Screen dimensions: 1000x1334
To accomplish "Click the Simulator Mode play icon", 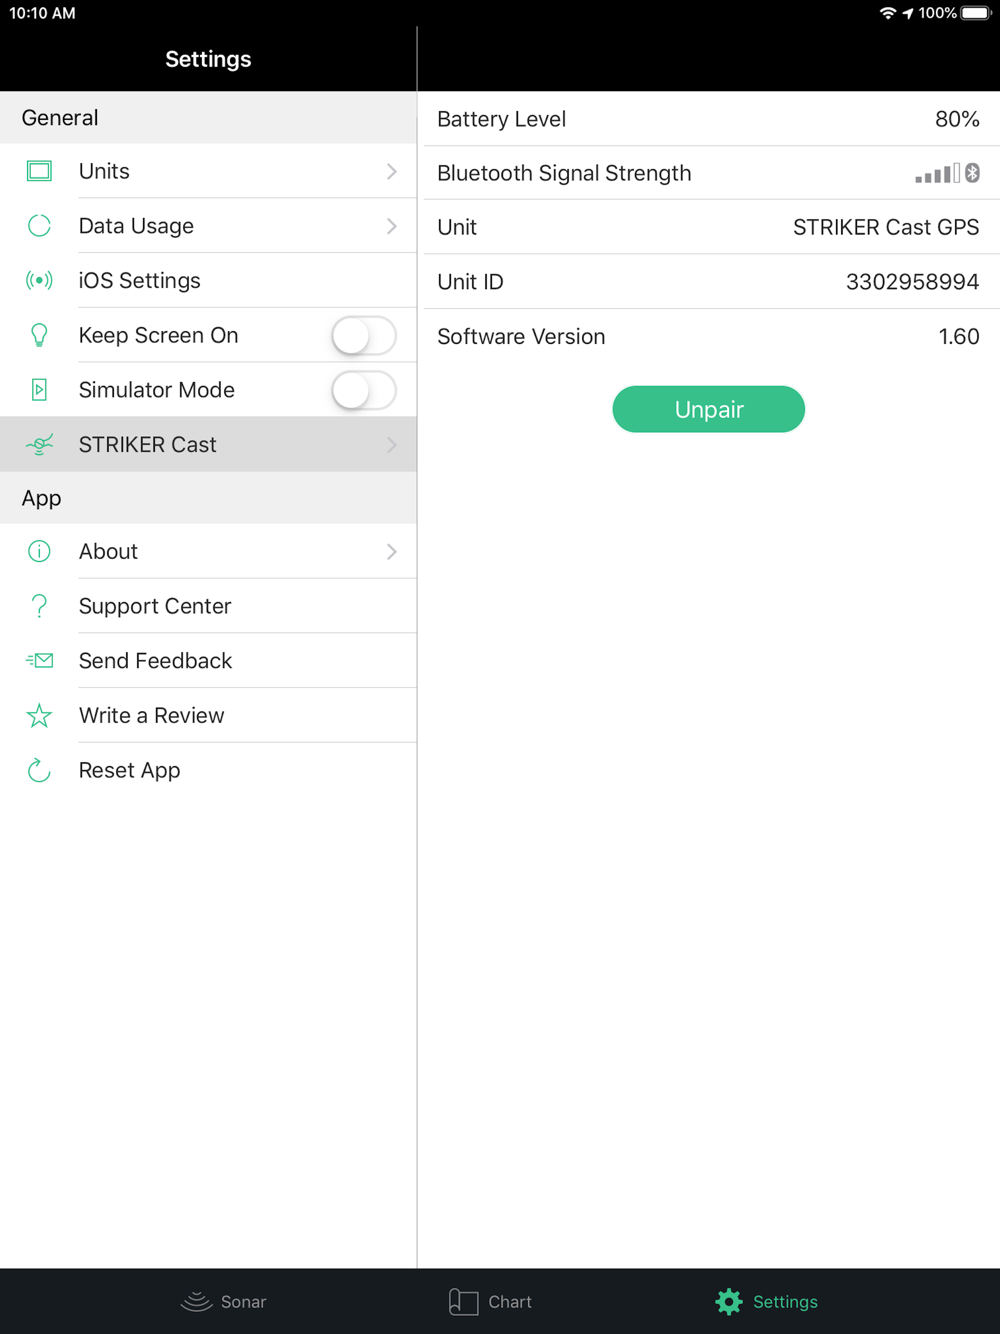I will pos(39,390).
